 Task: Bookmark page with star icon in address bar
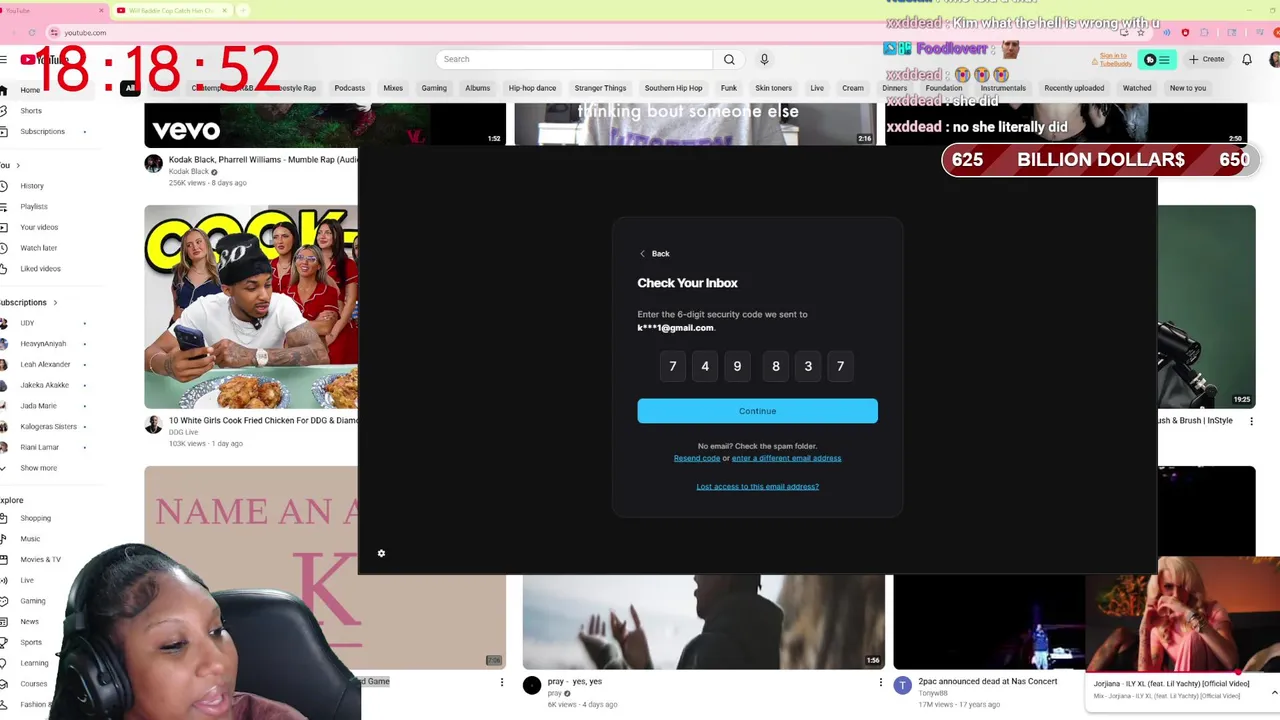[x=1140, y=33]
